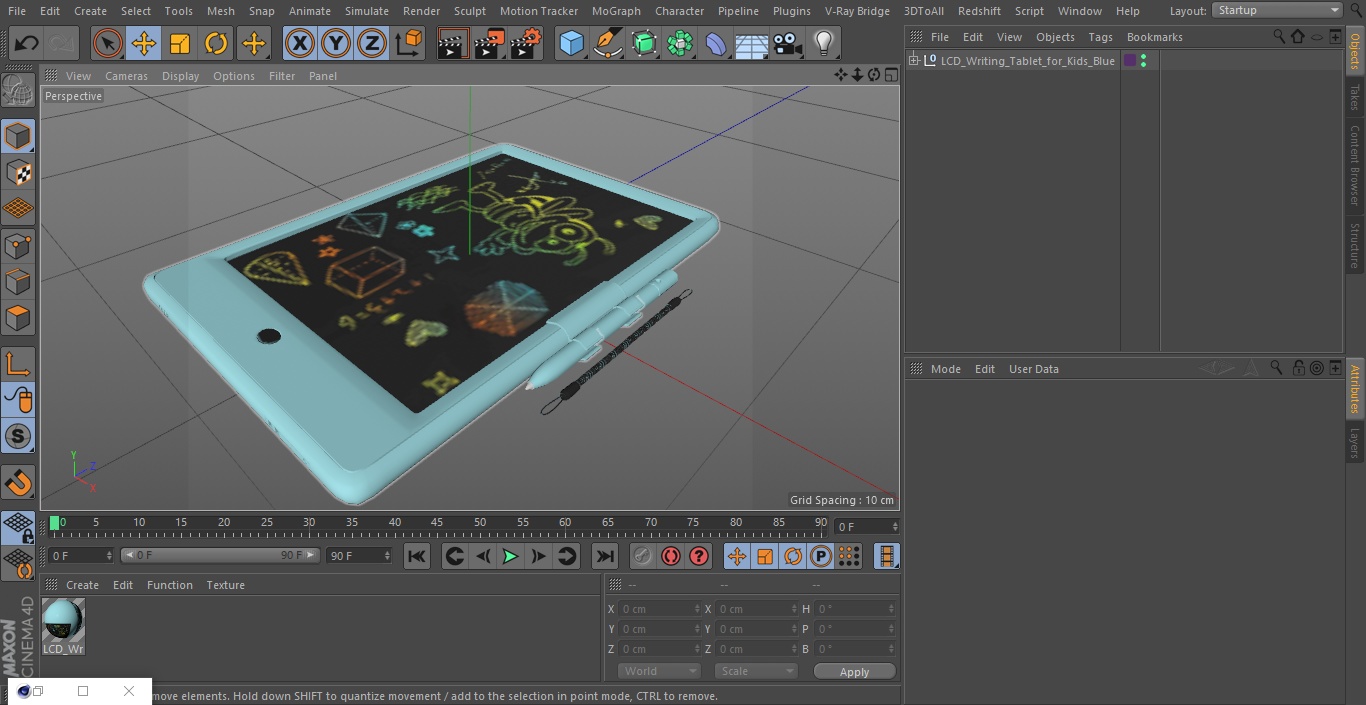Switch to the Content Browser side tab
Viewport: 1366px width, 705px height.
click(1355, 165)
